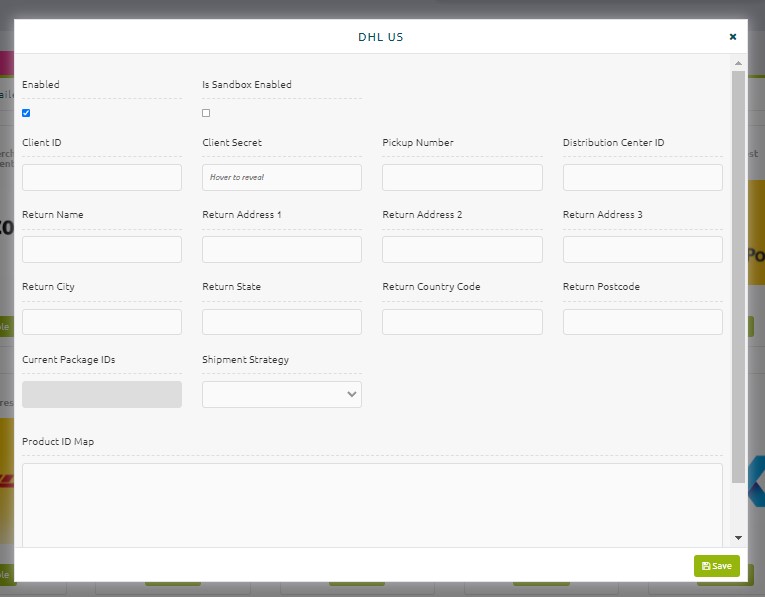This screenshot has width=765, height=597.
Task: Select the Return State field
Action: (x=282, y=322)
